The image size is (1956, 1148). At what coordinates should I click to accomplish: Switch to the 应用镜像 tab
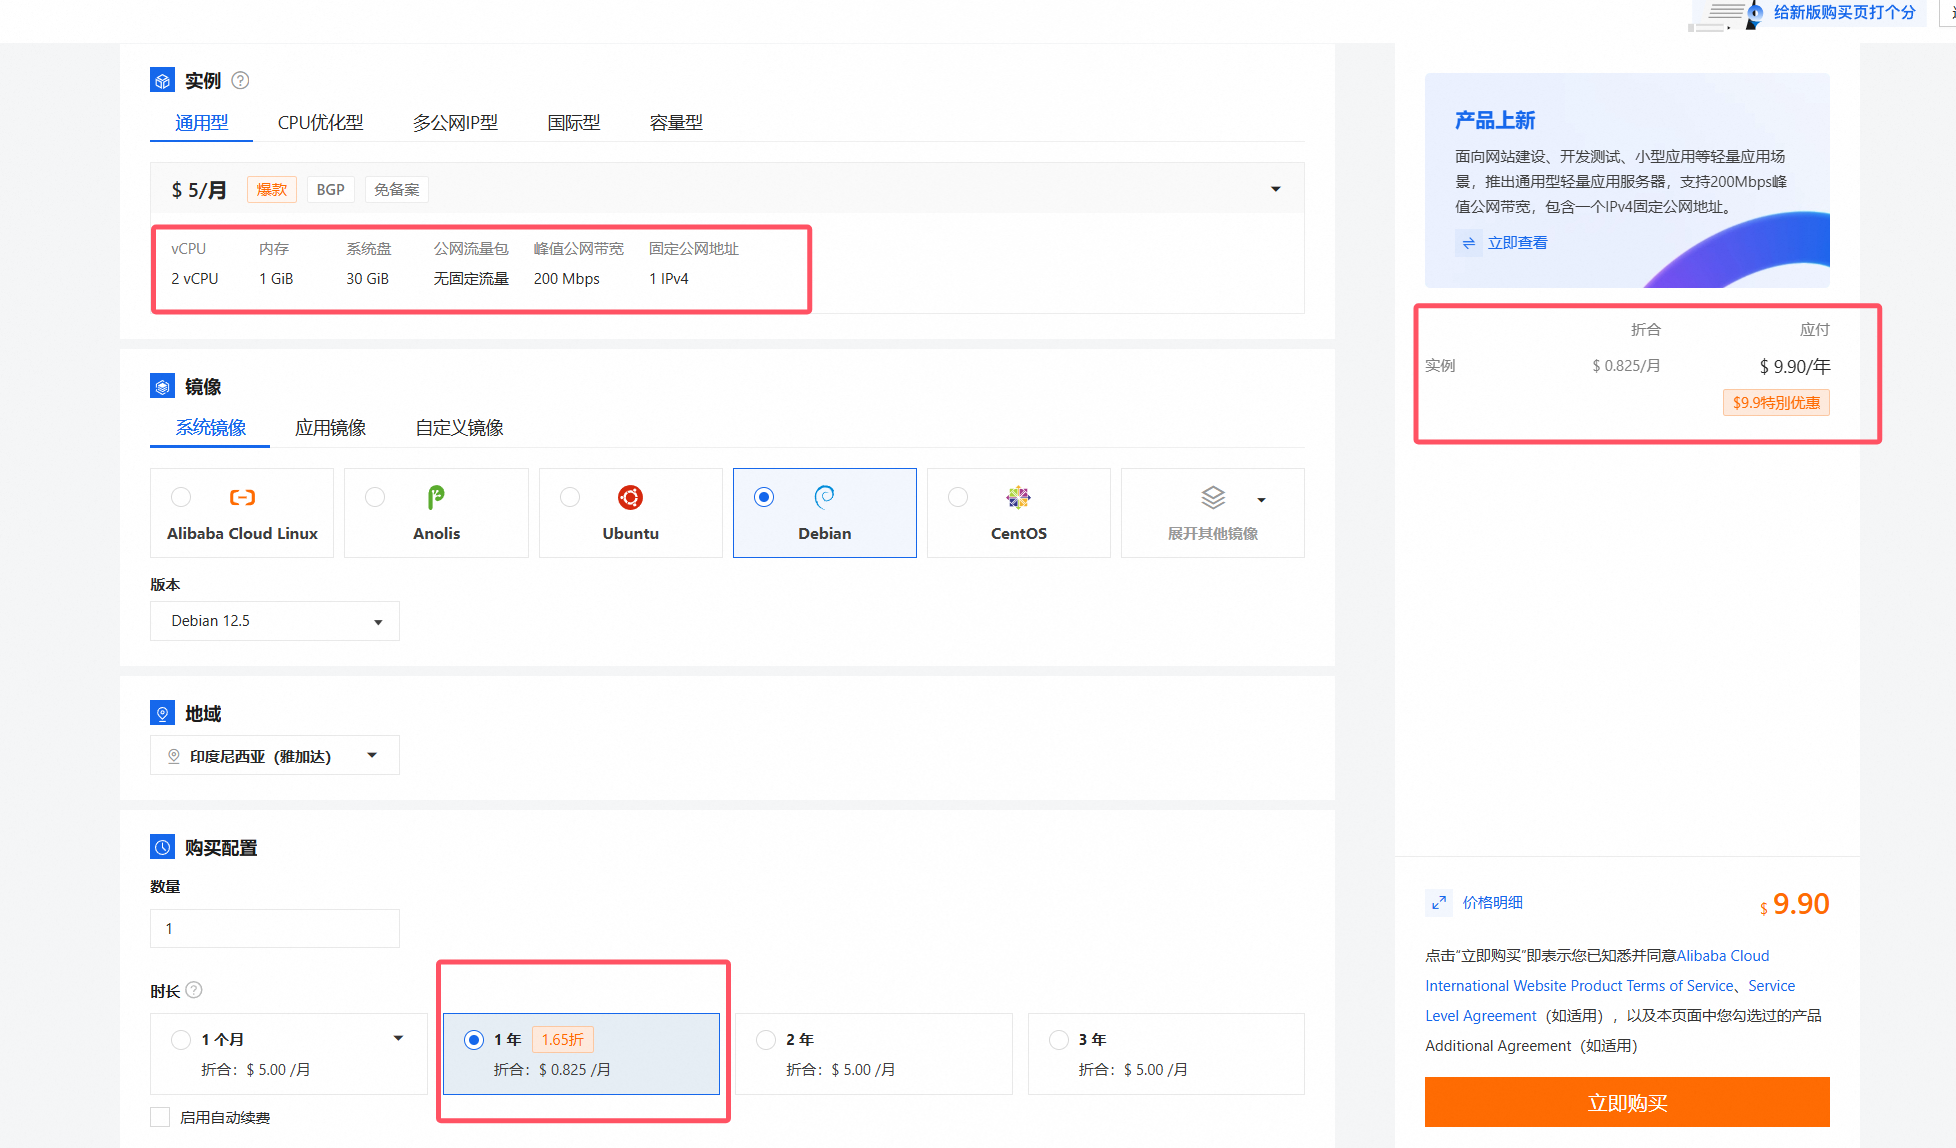click(331, 427)
